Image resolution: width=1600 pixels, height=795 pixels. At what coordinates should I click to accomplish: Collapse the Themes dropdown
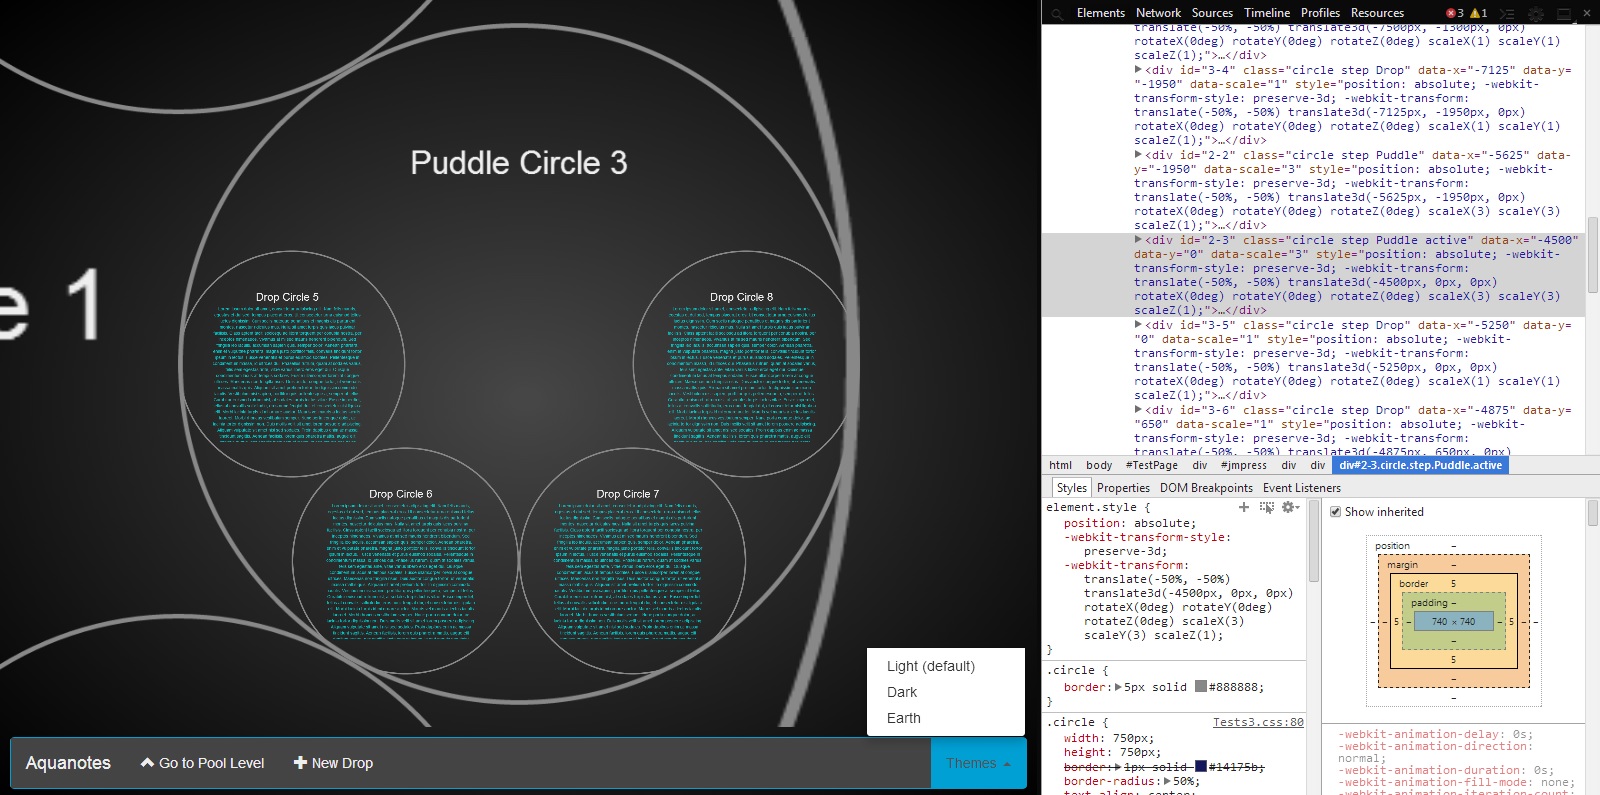(x=978, y=763)
